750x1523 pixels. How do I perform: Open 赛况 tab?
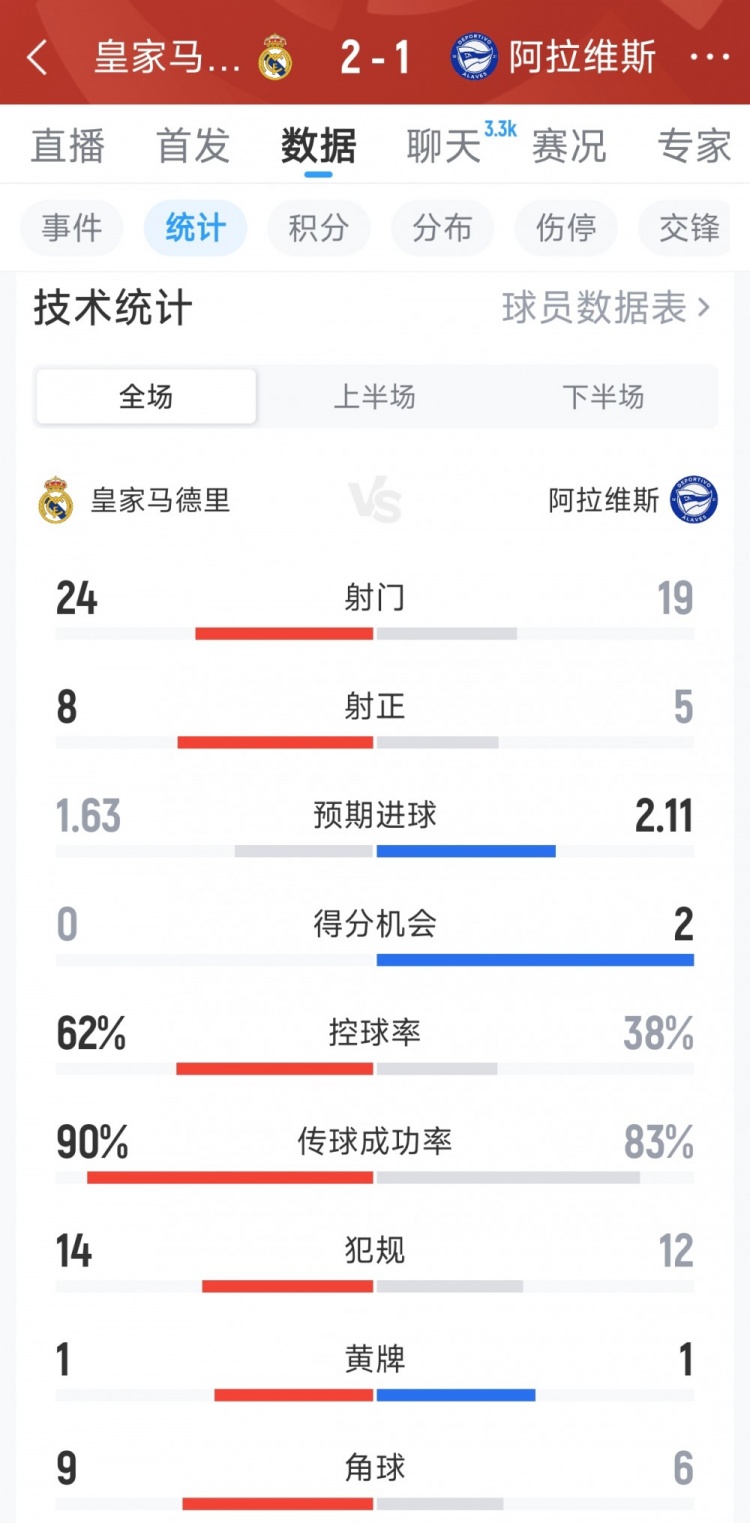(x=569, y=146)
